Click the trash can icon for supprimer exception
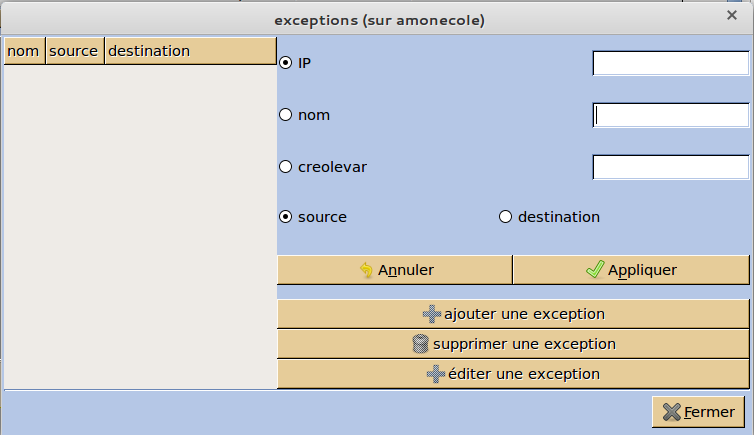The width and height of the screenshot is (754, 435). tap(420, 344)
